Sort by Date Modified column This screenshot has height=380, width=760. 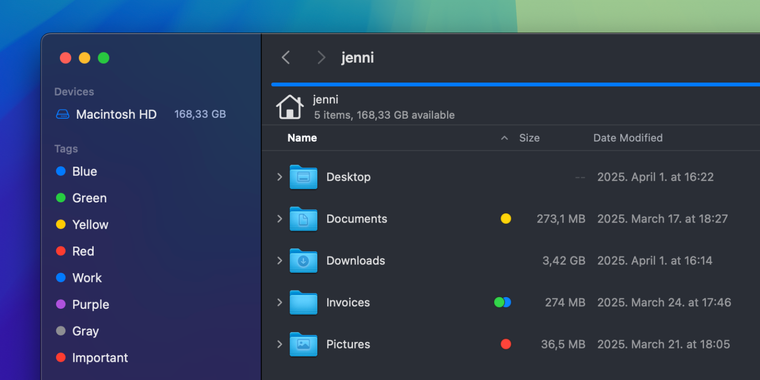[628, 138]
